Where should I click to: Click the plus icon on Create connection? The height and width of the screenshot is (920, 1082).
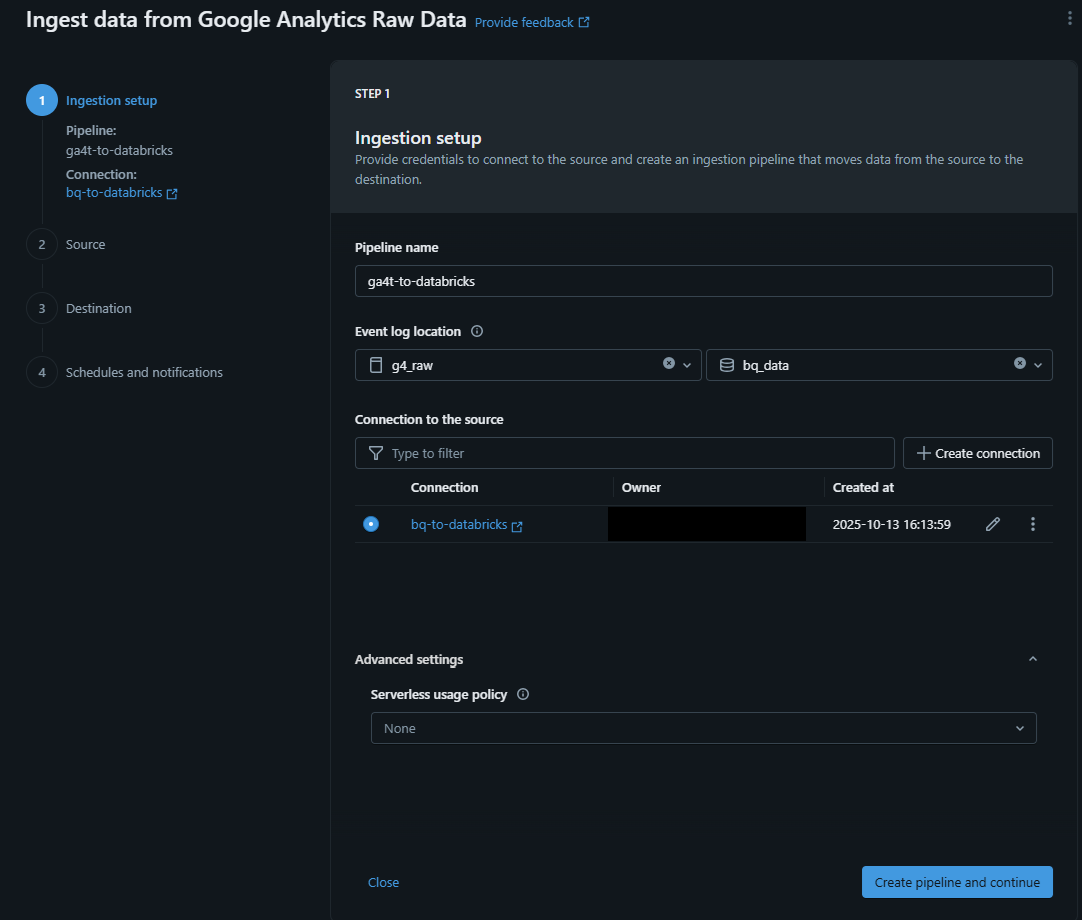923,453
